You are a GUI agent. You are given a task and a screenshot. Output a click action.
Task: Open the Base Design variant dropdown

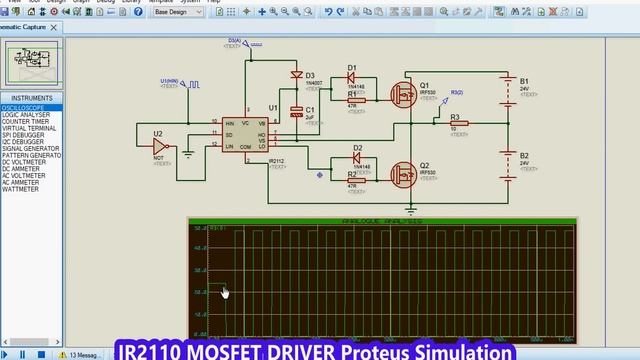tap(178, 12)
